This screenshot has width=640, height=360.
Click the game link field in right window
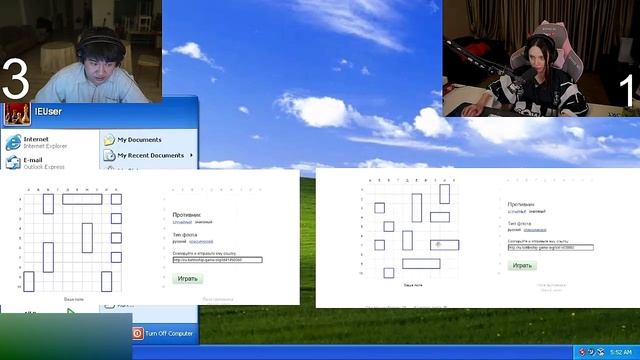coord(551,247)
